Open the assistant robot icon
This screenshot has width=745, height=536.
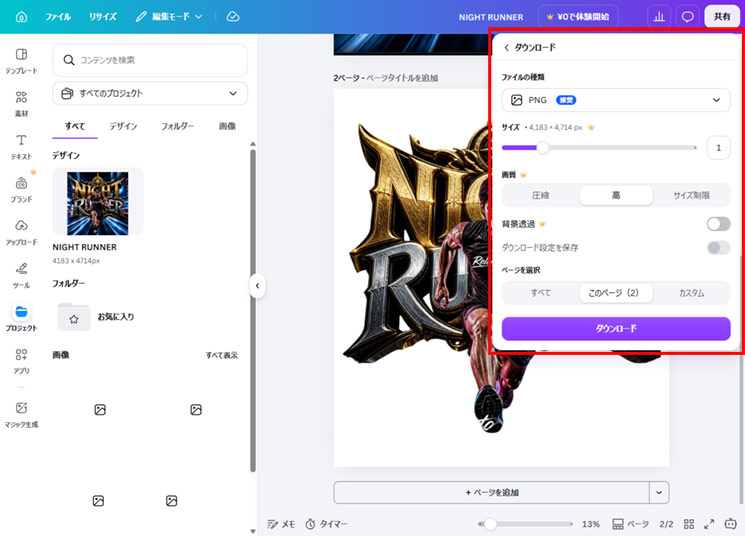tap(731, 524)
